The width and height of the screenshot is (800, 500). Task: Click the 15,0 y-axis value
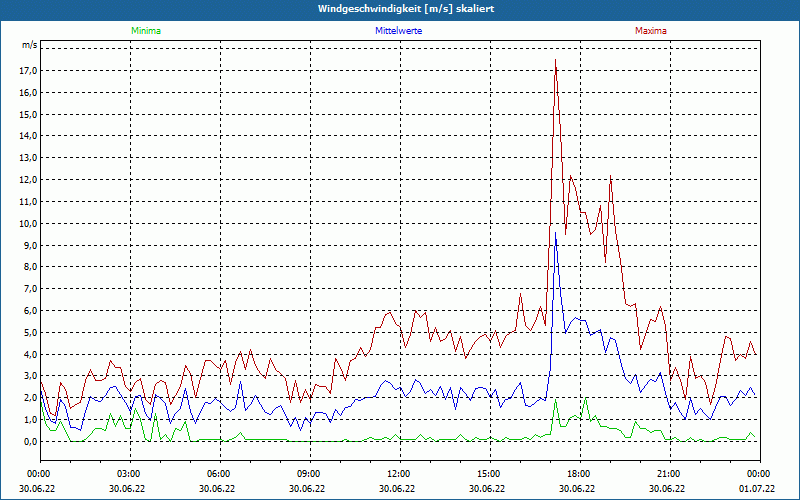(x=29, y=114)
